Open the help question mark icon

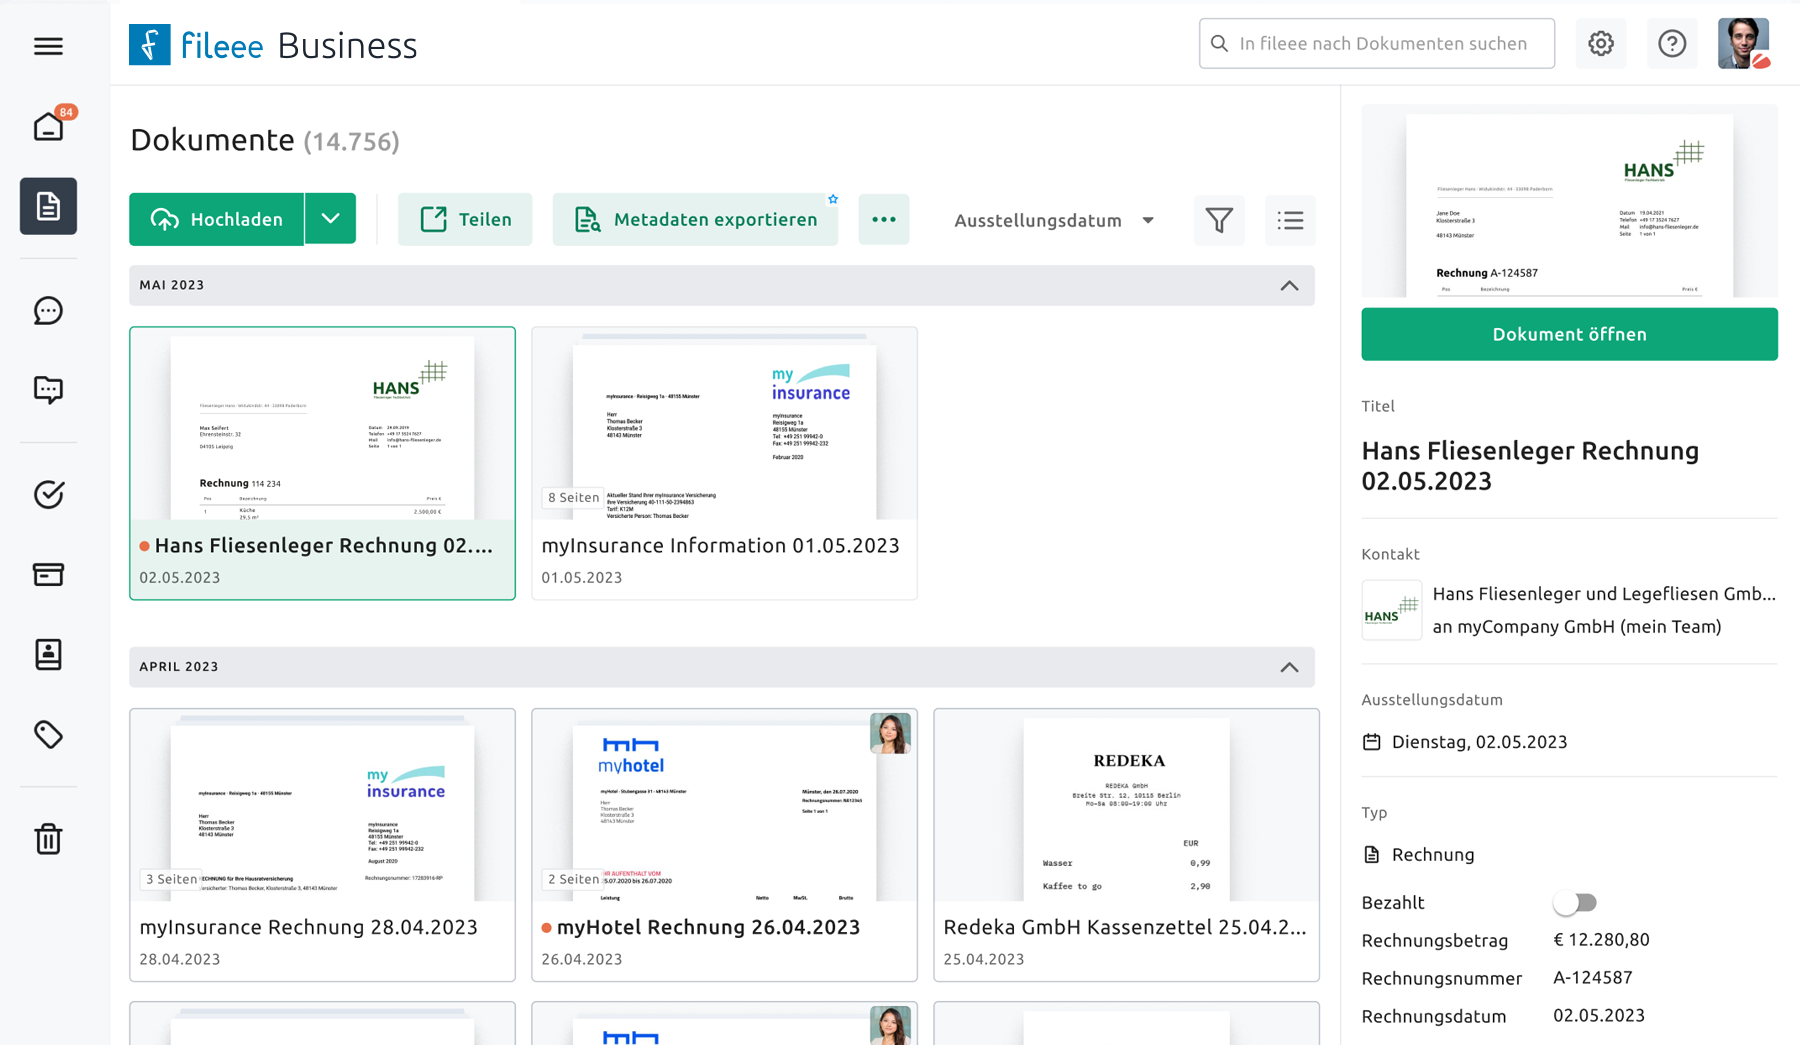tap(1672, 43)
